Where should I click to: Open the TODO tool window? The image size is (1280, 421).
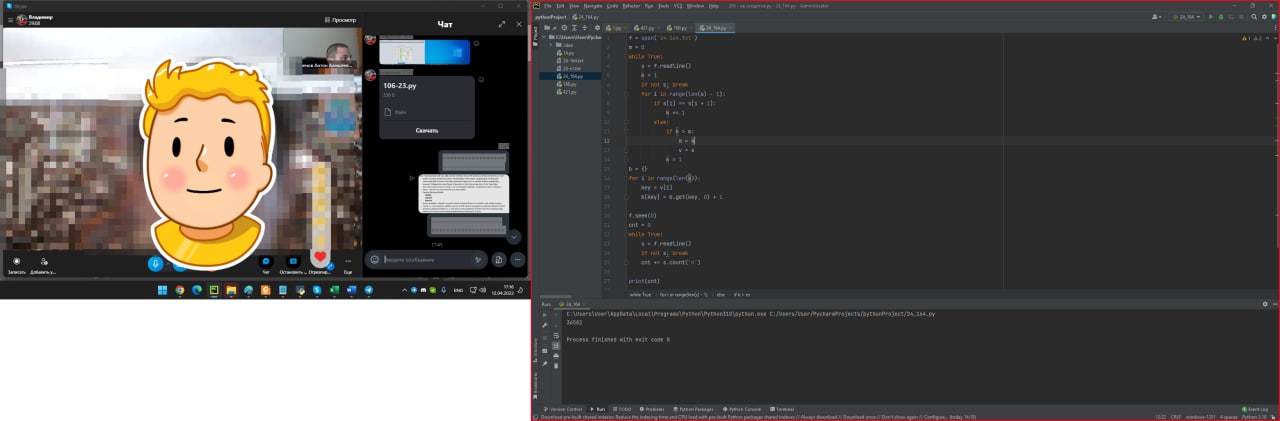click(623, 409)
